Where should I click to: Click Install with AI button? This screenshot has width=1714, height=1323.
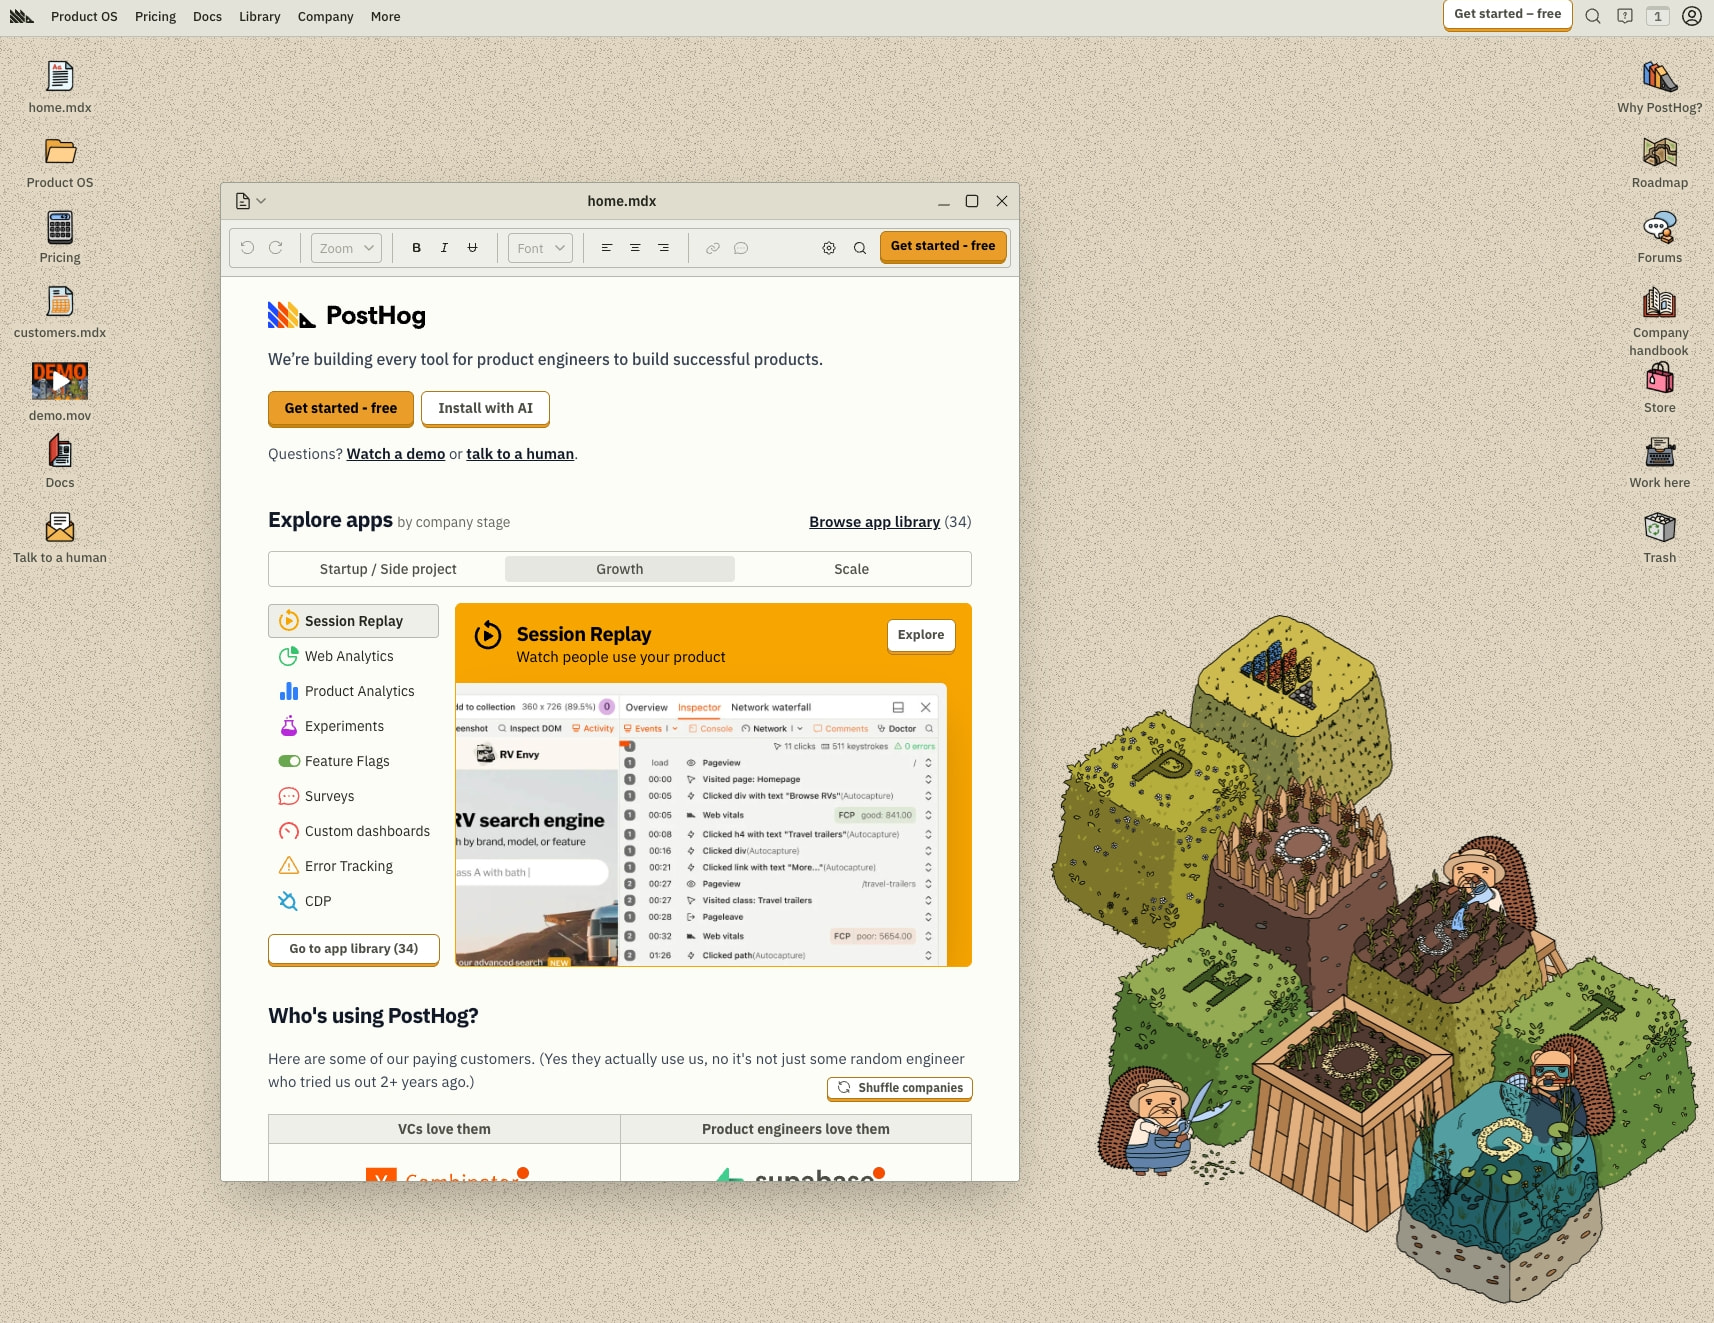click(x=485, y=408)
